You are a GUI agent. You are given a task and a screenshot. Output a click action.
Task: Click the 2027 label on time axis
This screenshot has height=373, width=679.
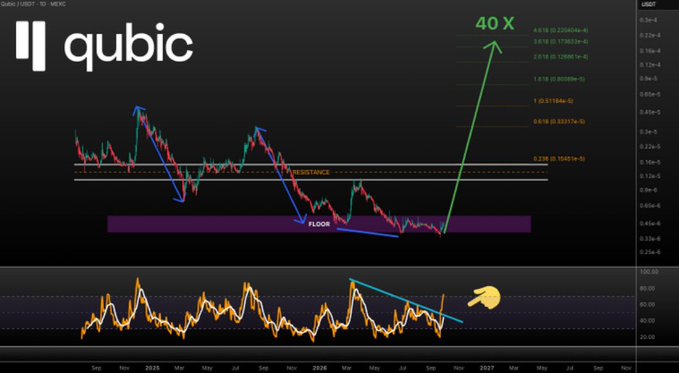click(x=487, y=368)
